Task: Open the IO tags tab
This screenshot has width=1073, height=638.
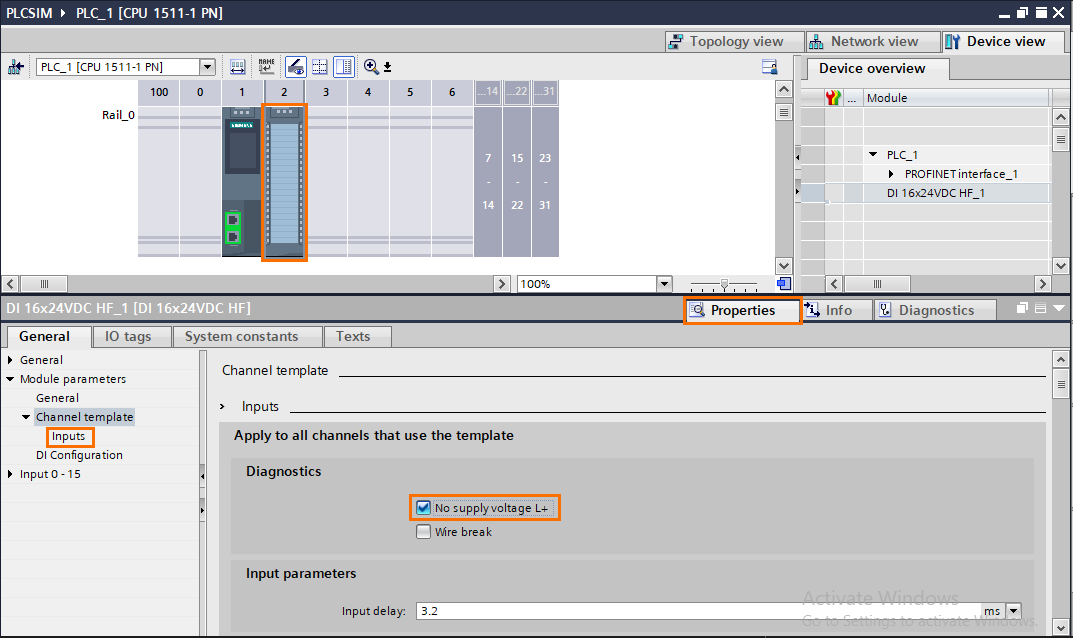Action: click(x=131, y=336)
